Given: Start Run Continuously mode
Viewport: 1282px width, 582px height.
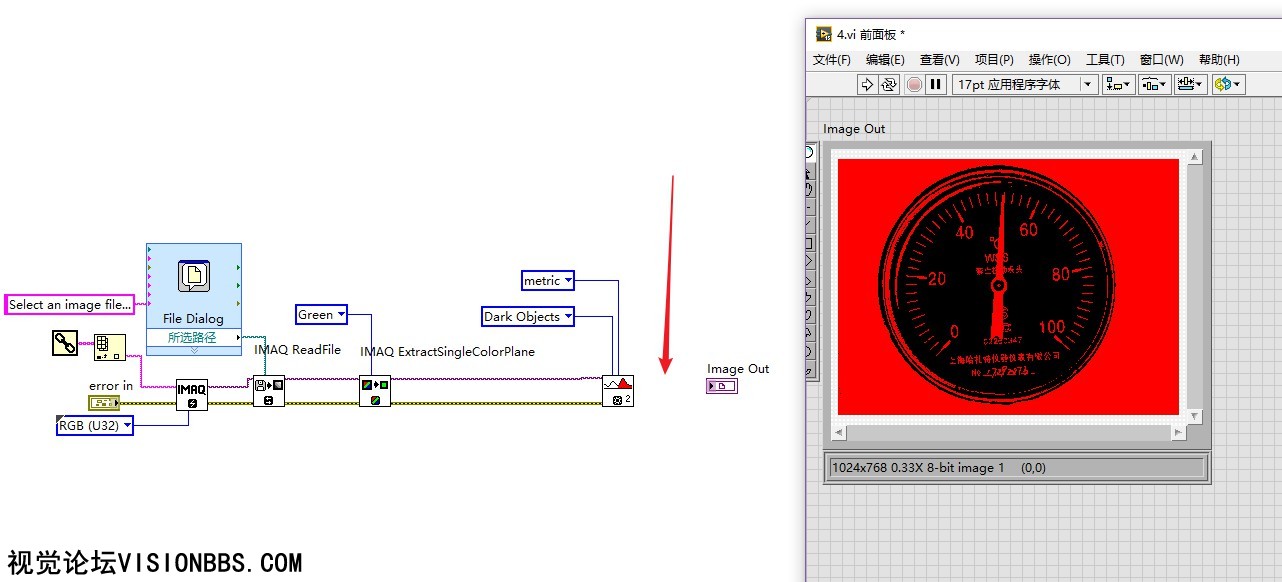Looking at the screenshot, I should tap(888, 85).
